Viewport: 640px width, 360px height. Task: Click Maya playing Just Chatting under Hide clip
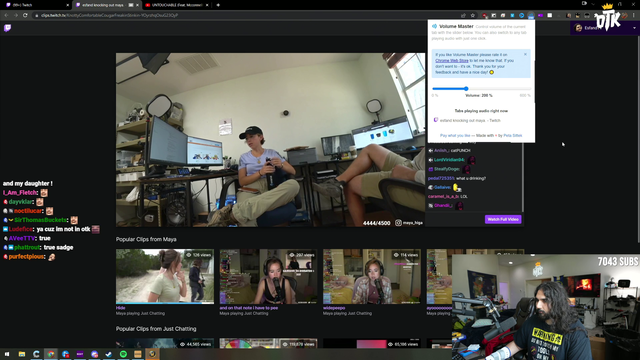pos(140,313)
